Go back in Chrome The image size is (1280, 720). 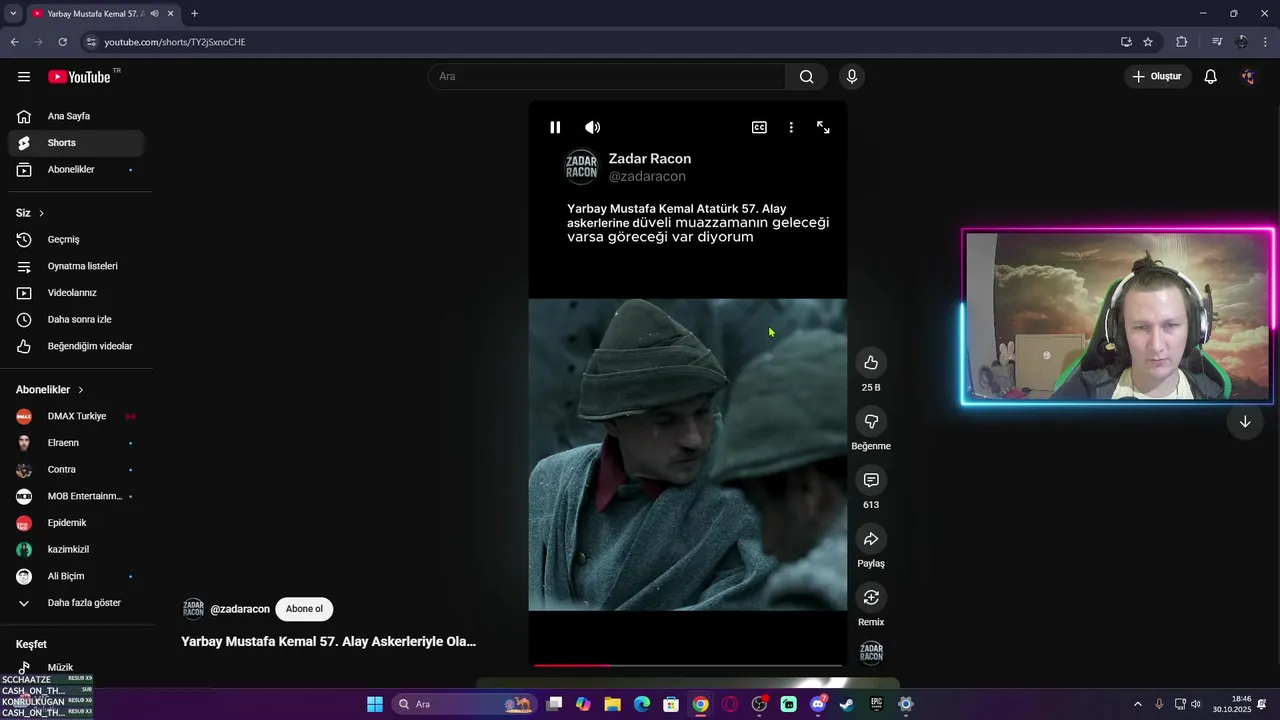click(x=14, y=42)
